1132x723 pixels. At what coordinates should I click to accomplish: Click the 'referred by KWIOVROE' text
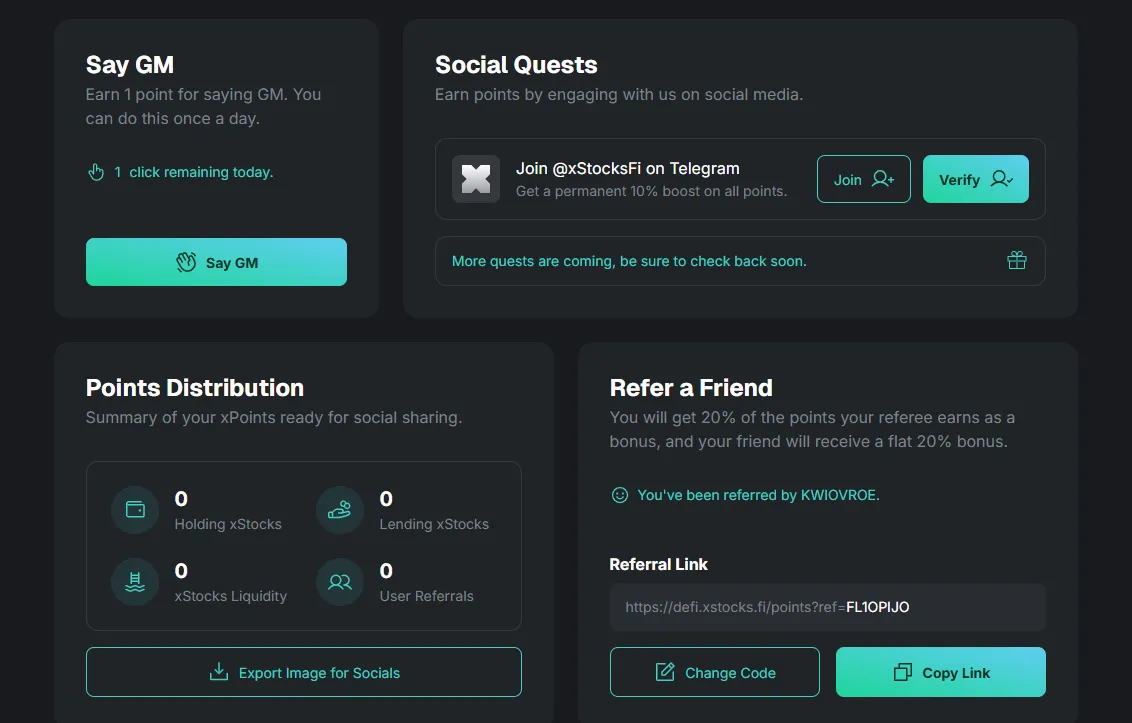tap(758, 495)
